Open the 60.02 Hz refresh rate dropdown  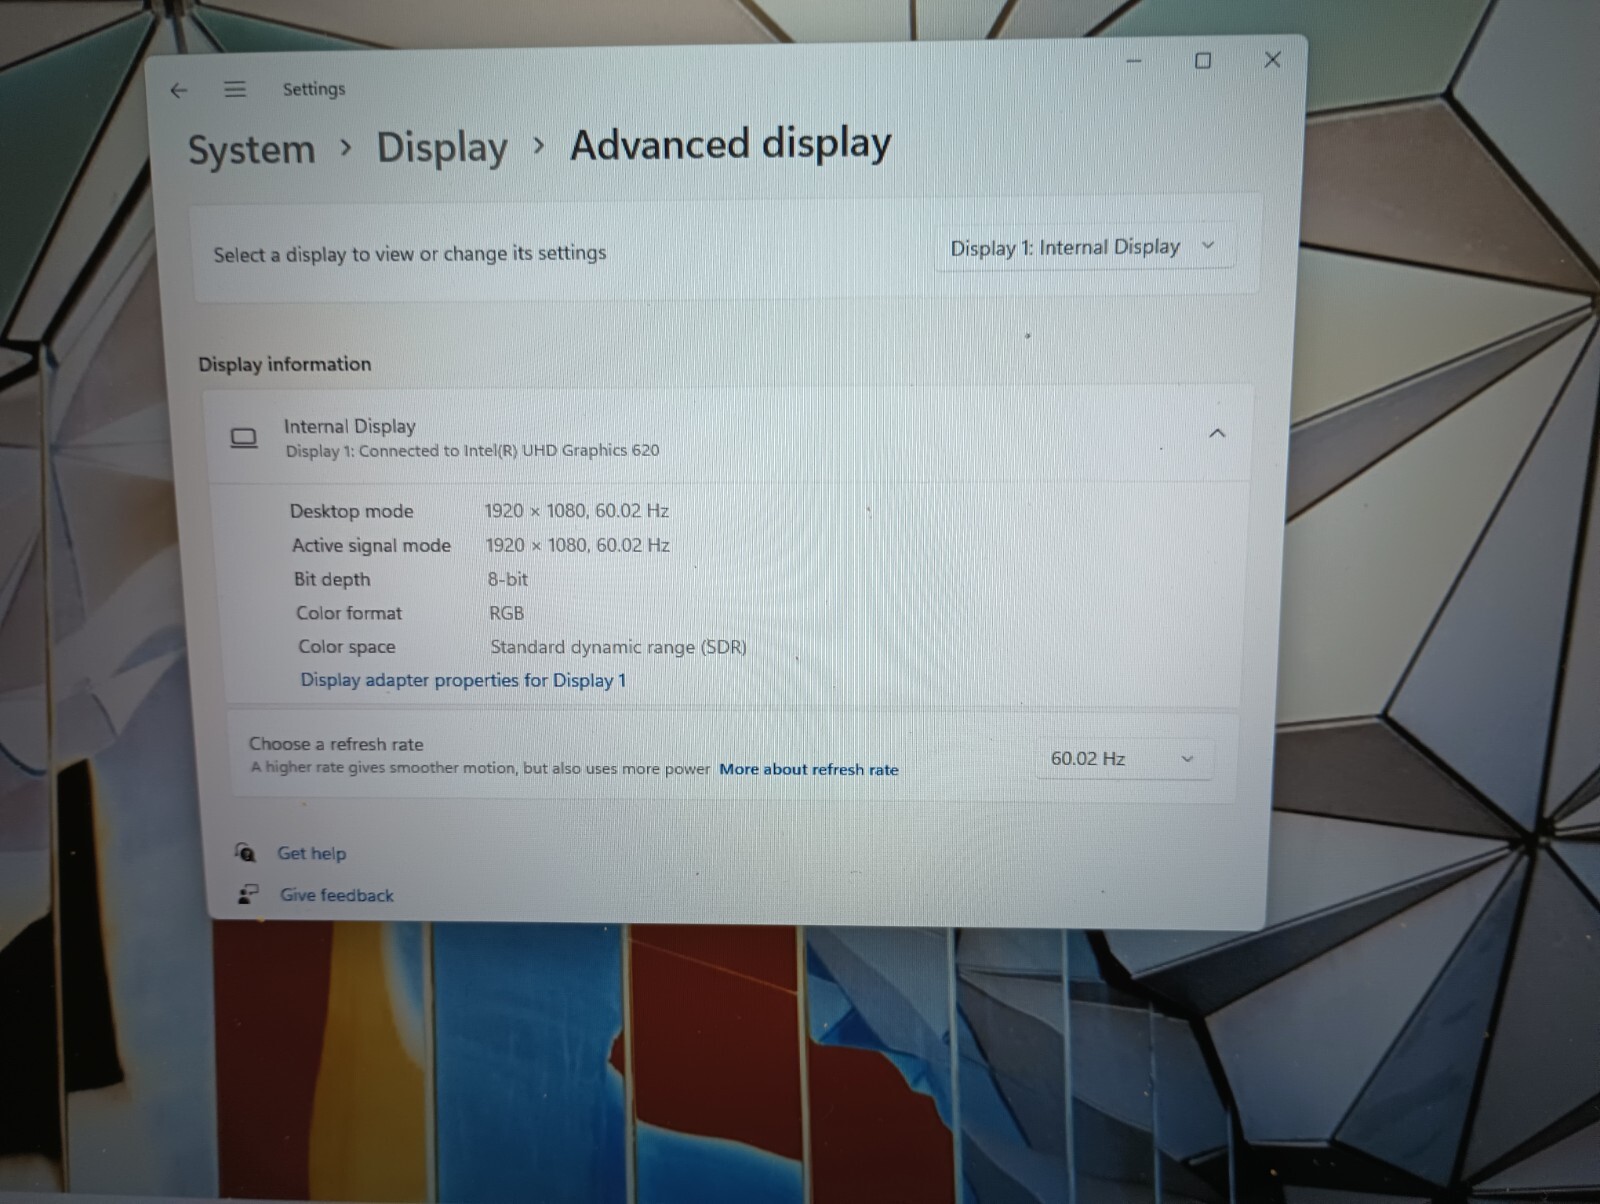[x=1124, y=759]
